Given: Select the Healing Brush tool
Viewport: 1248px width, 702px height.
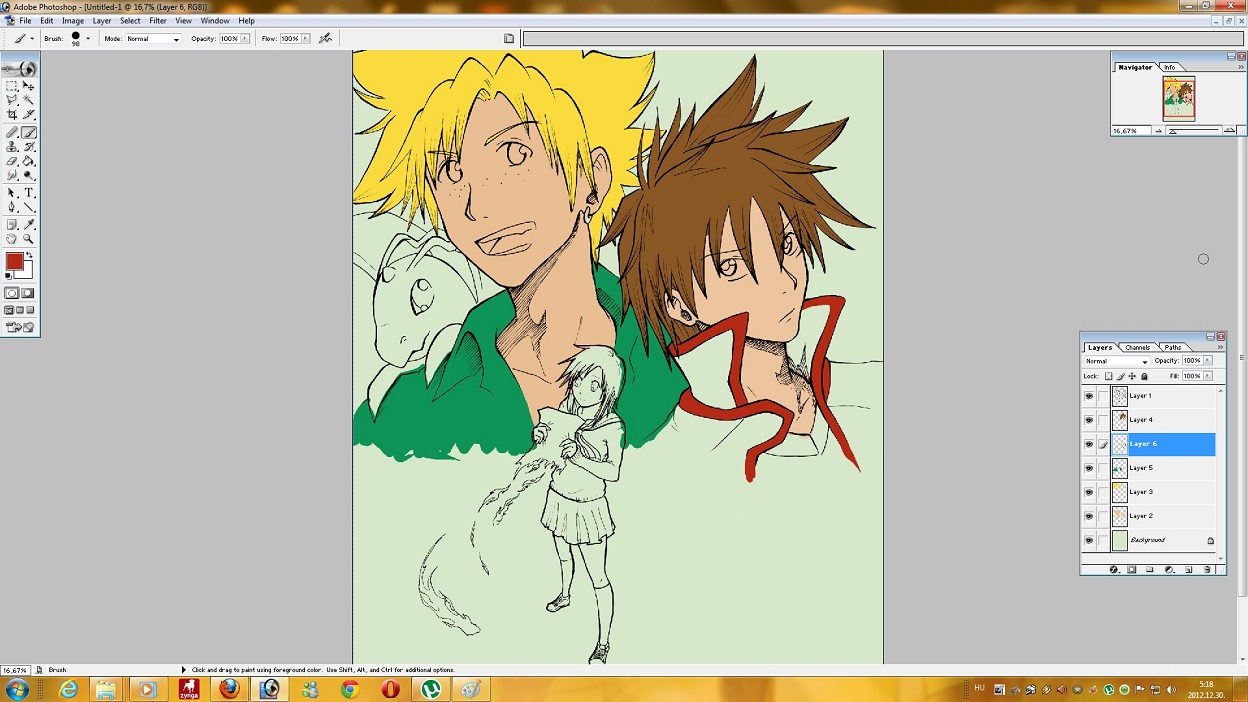Looking at the screenshot, I should point(12,132).
